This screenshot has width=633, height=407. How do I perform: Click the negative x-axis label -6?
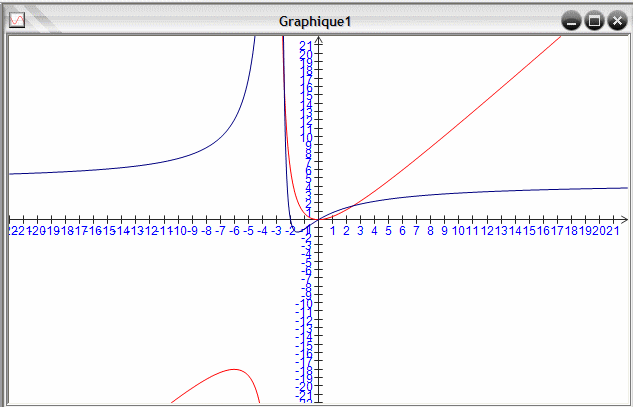tap(234, 231)
